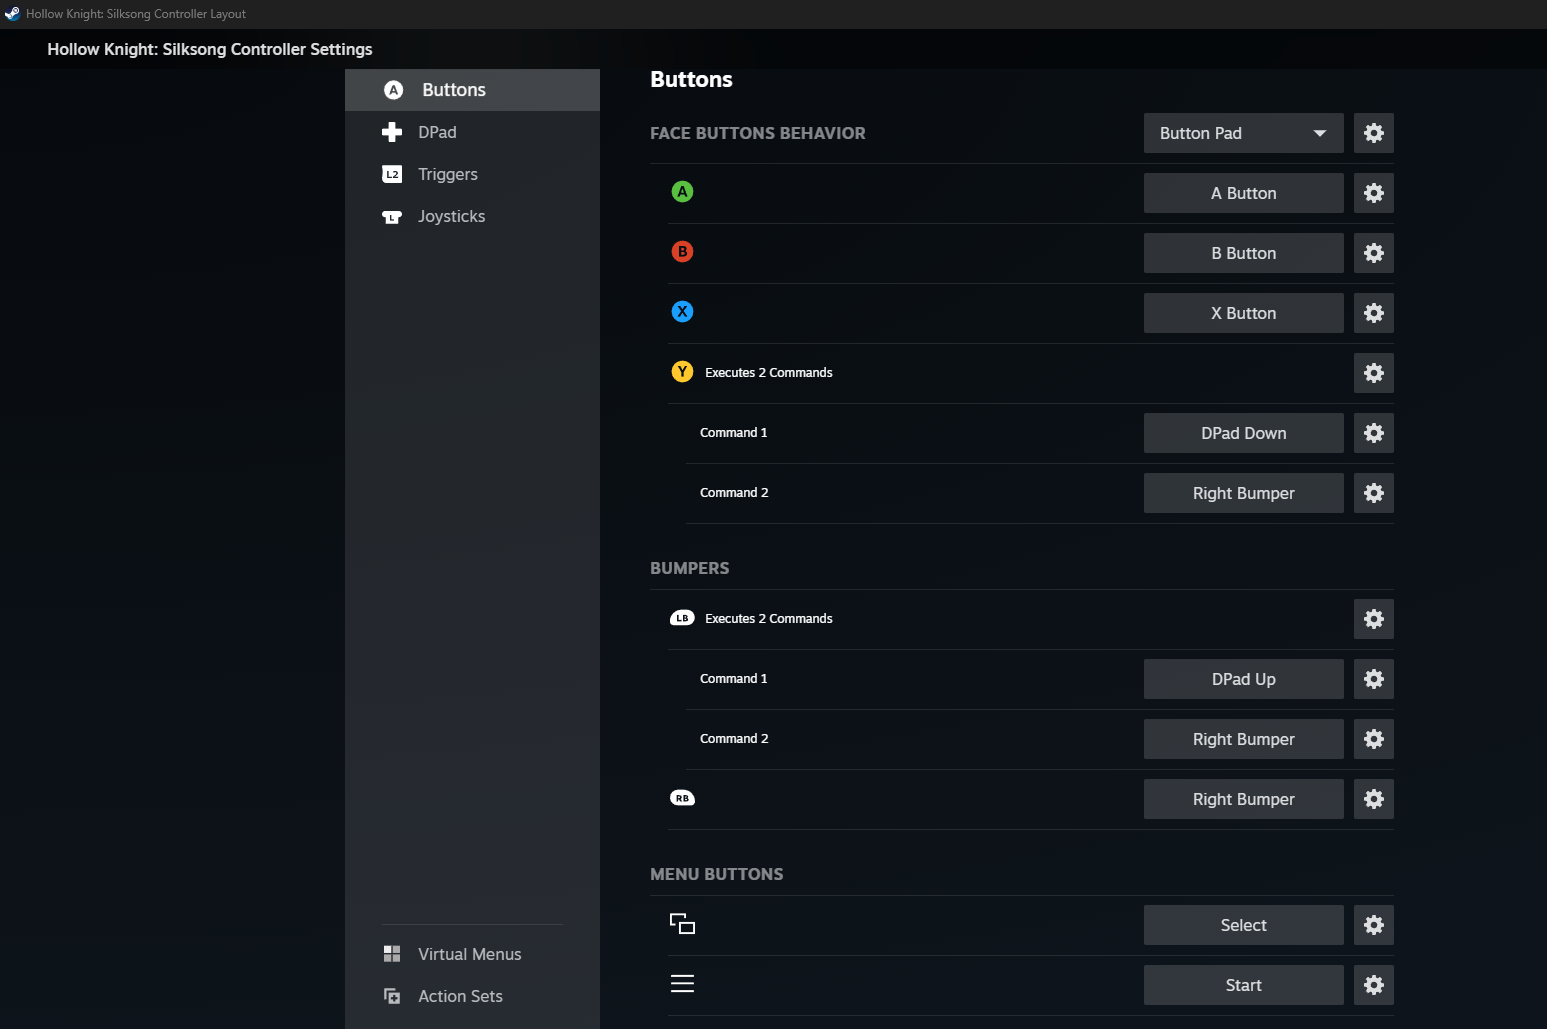Image resolution: width=1547 pixels, height=1029 pixels.
Task: Click the LB bumper glyph icon
Action: coord(682,618)
